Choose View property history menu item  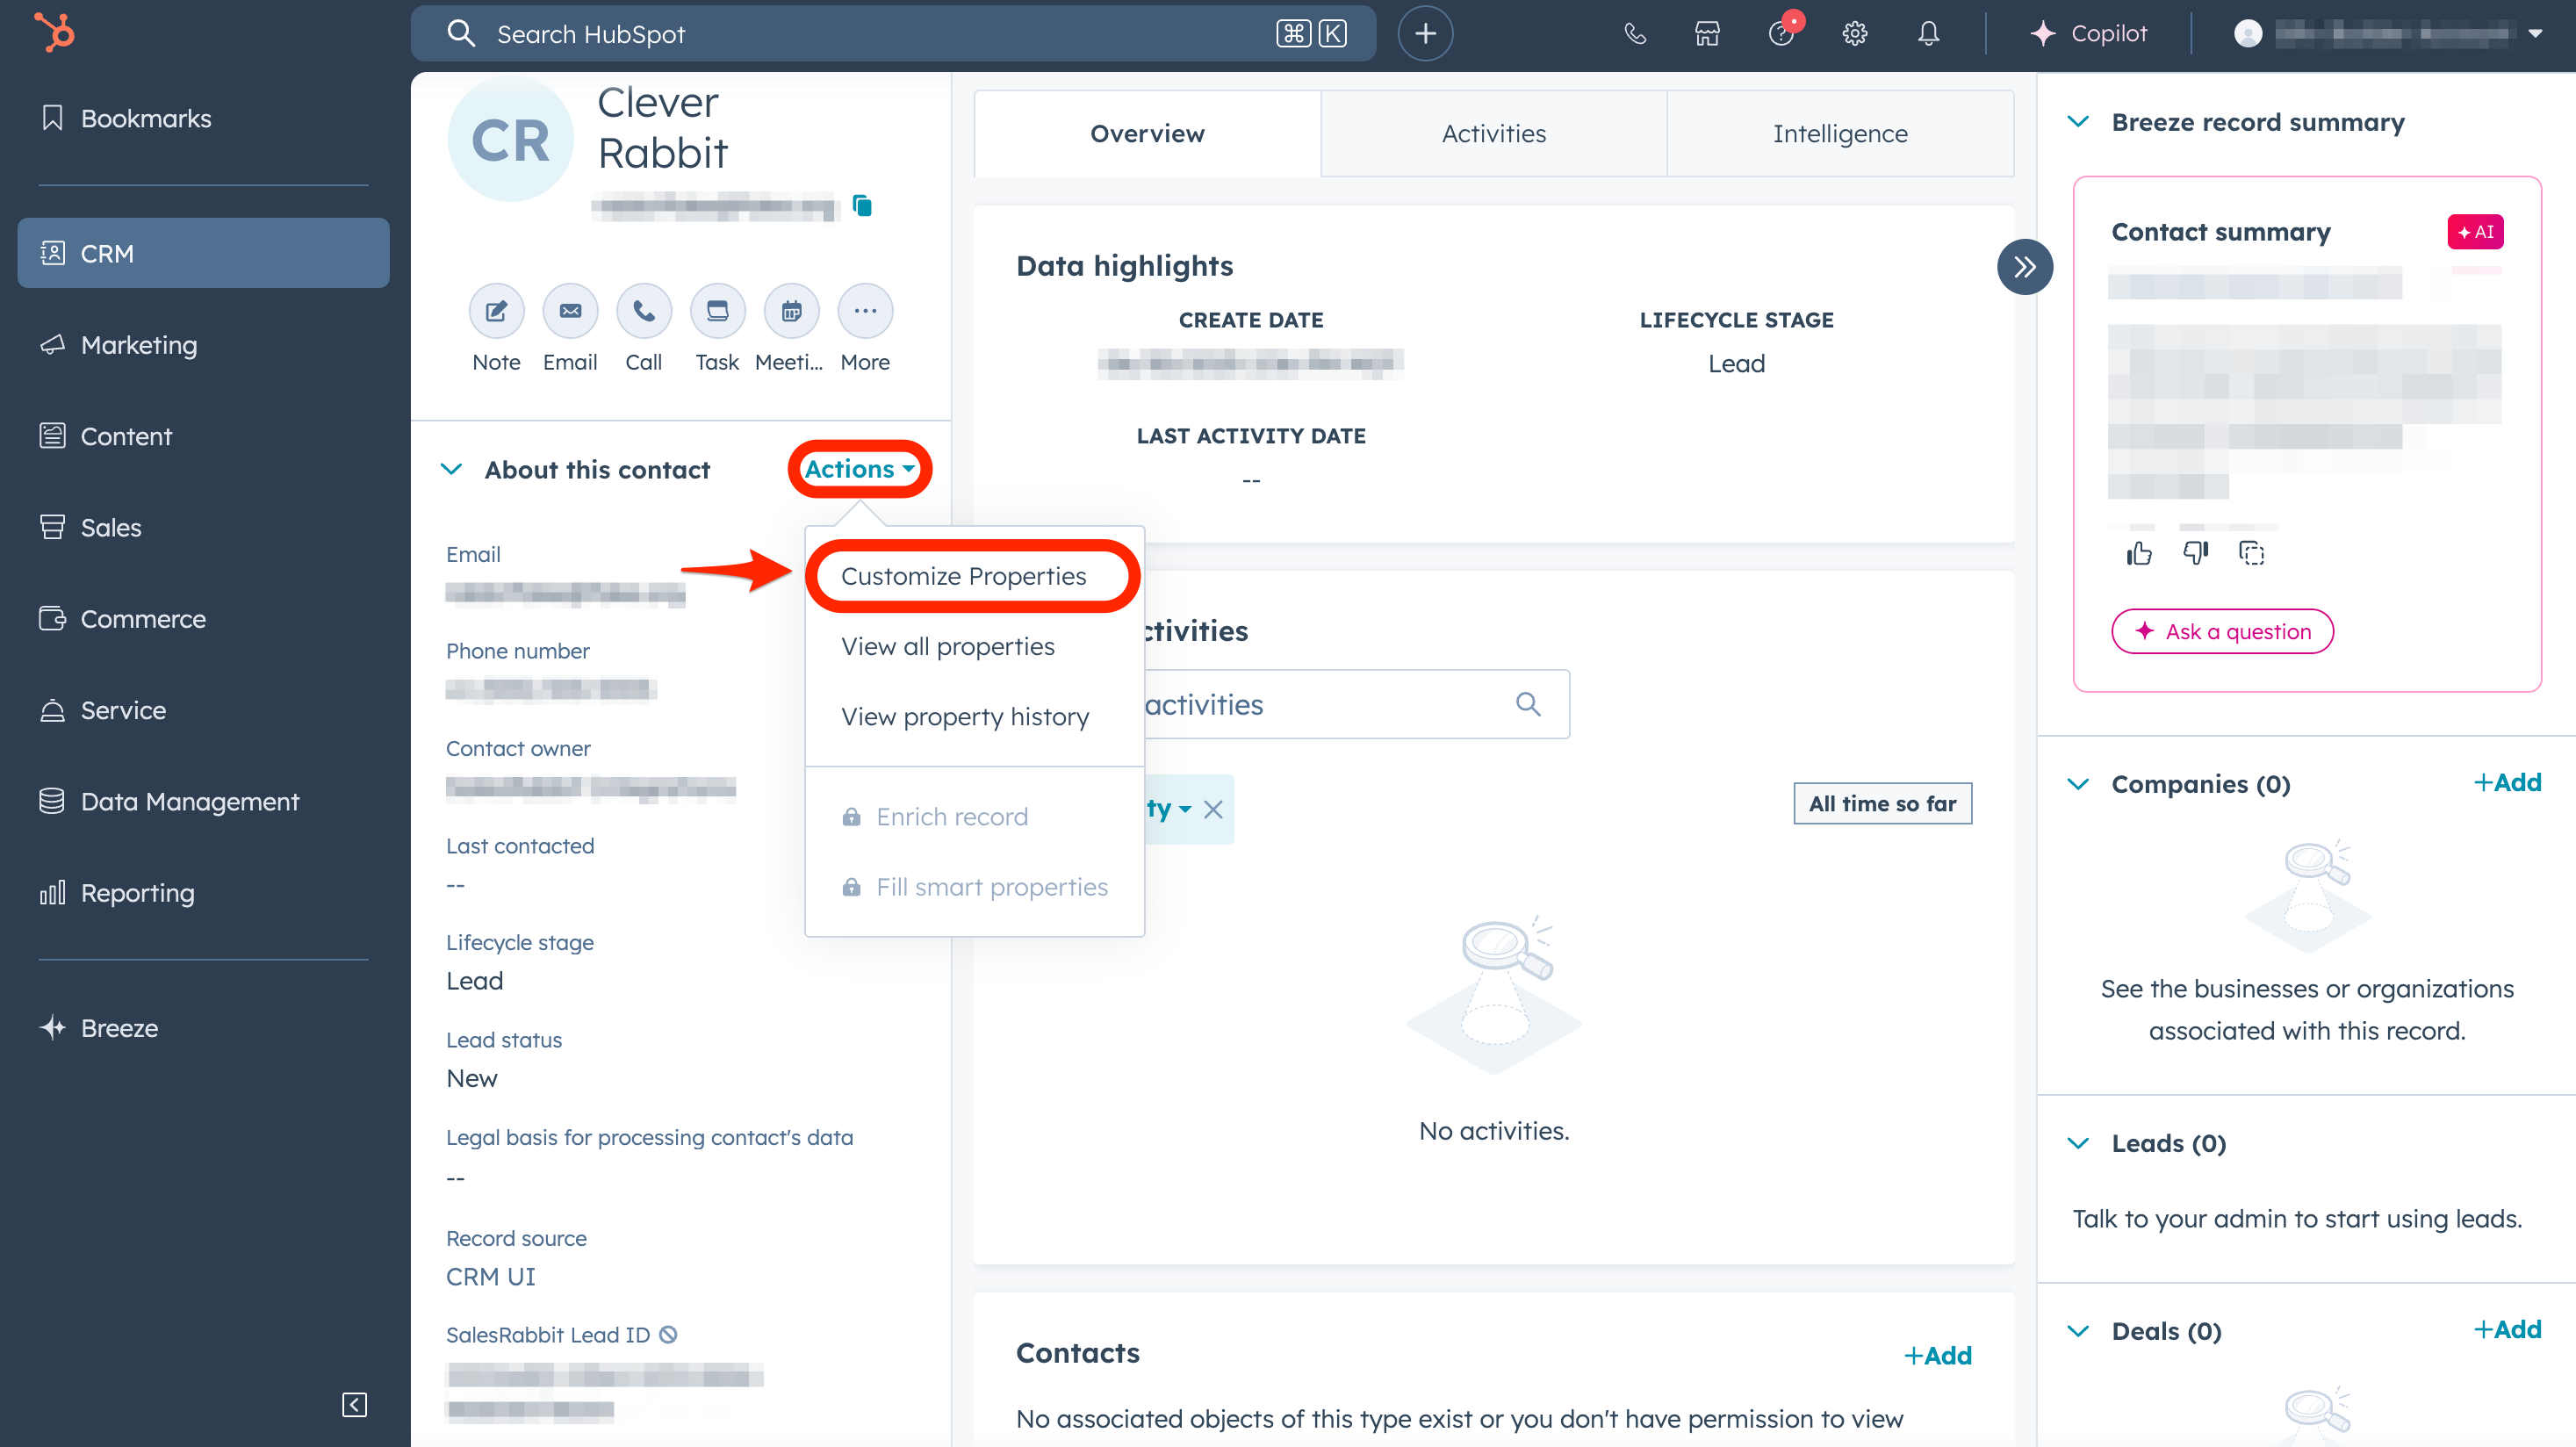click(x=965, y=717)
